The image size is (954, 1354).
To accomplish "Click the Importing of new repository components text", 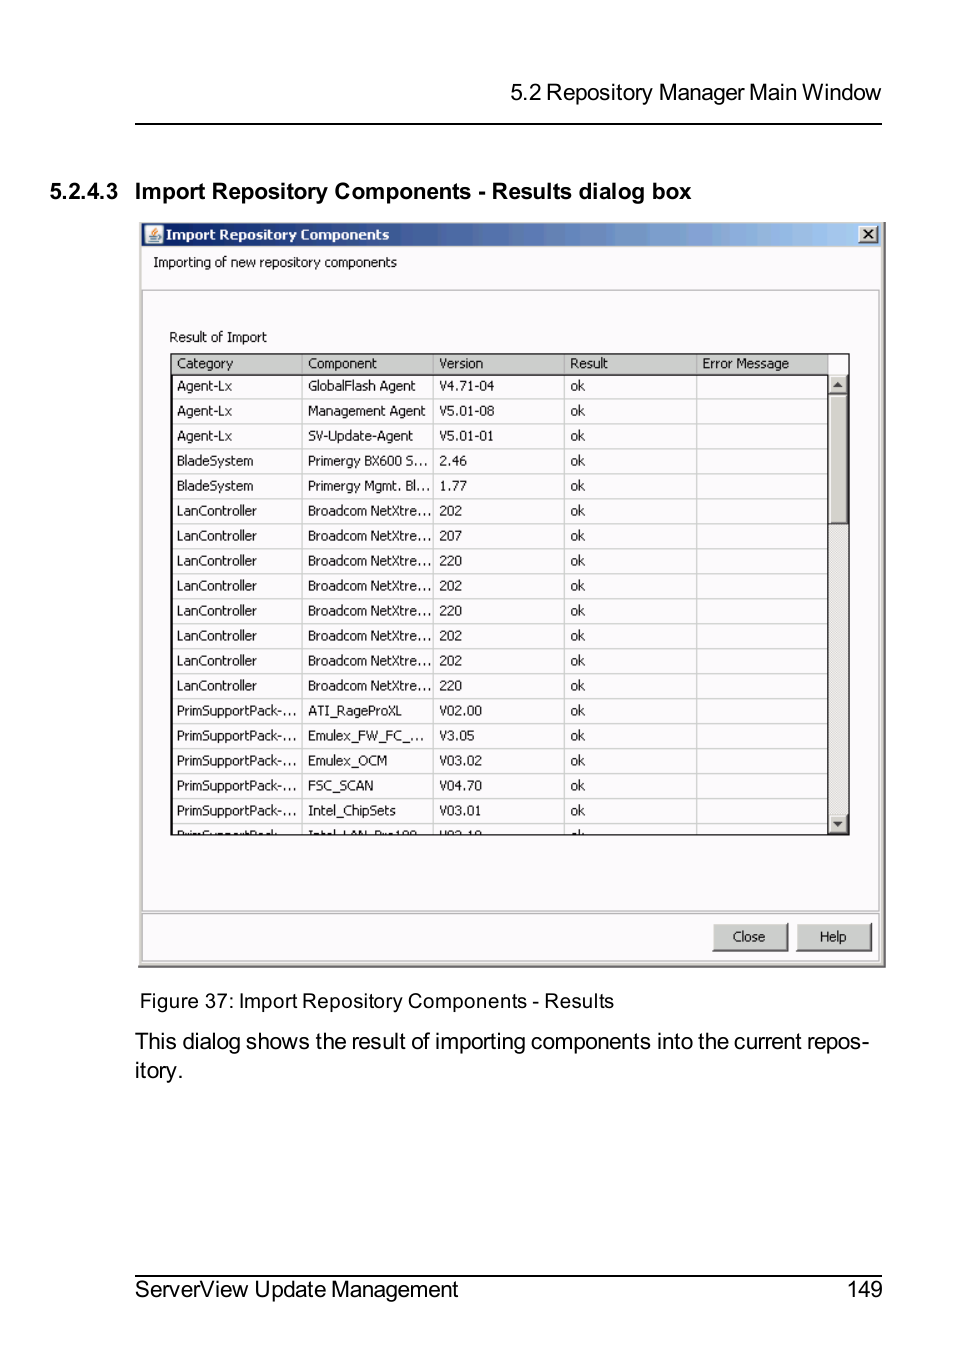I will (275, 263).
